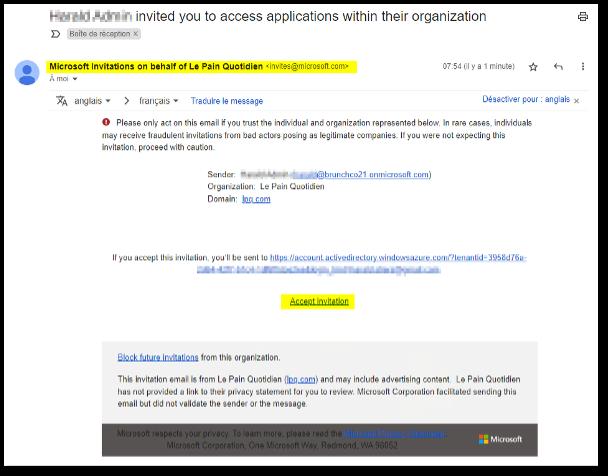
Task: Click Block future invitations link
Action: tap(158, 357)
